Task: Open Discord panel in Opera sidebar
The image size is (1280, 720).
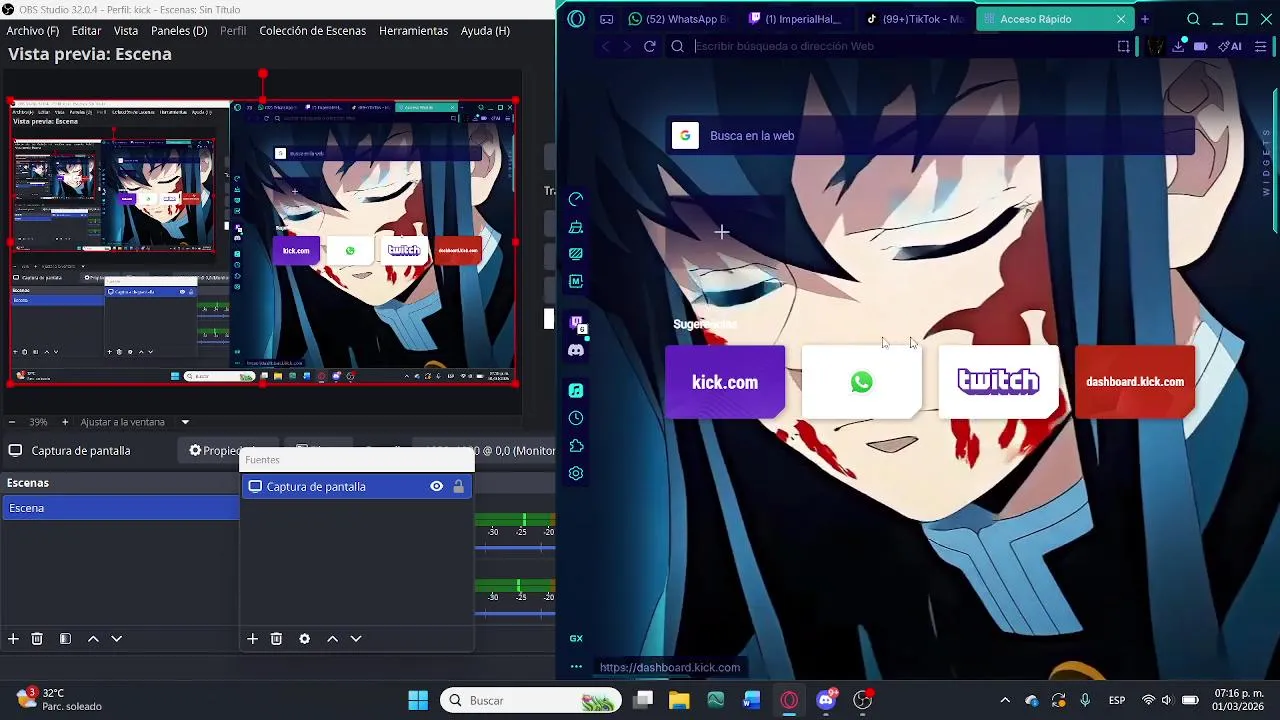Action: click(x=576, y=351)
